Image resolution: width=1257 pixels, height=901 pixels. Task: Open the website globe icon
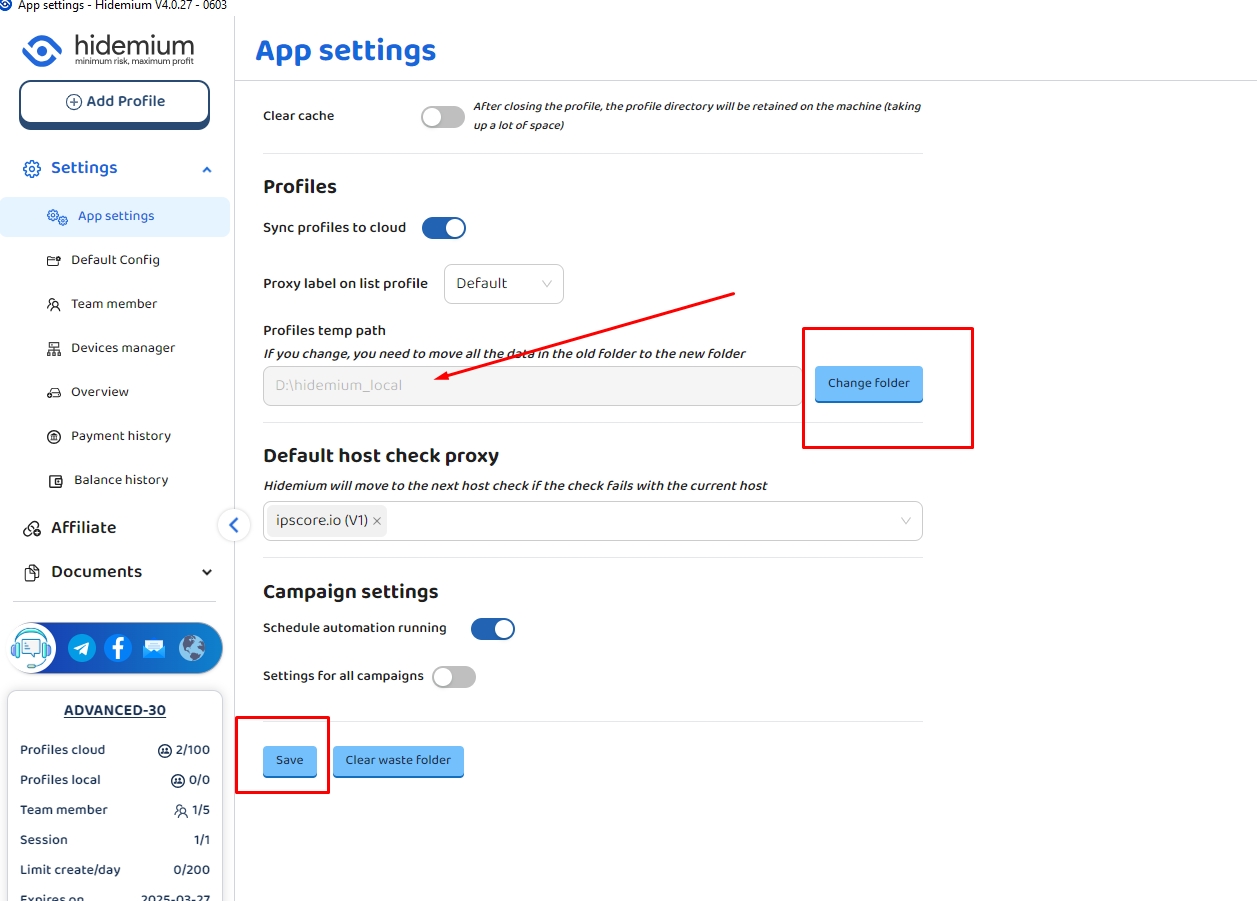point(191,648)
